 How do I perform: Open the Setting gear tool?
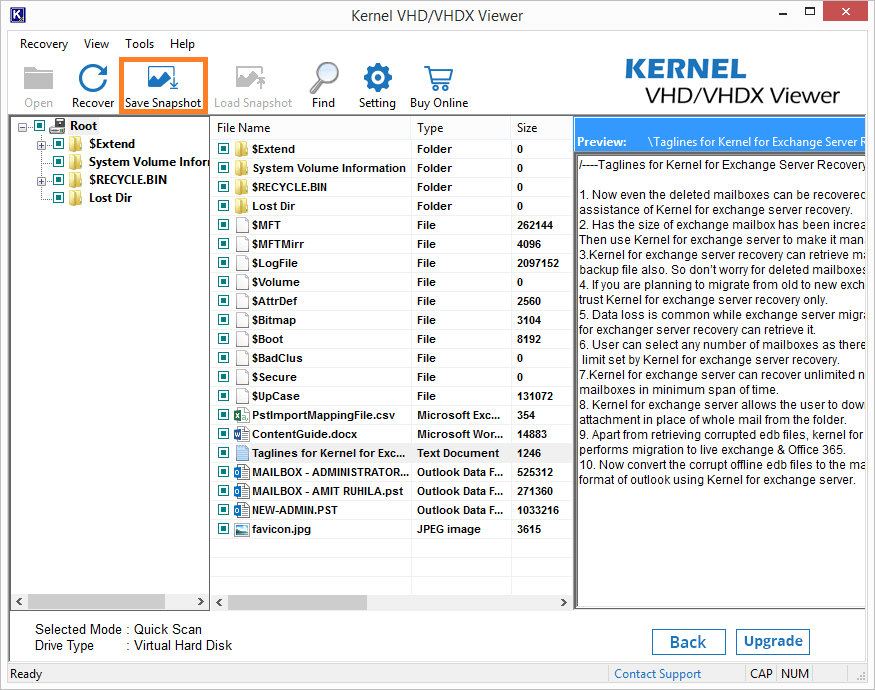click(377, 78)
